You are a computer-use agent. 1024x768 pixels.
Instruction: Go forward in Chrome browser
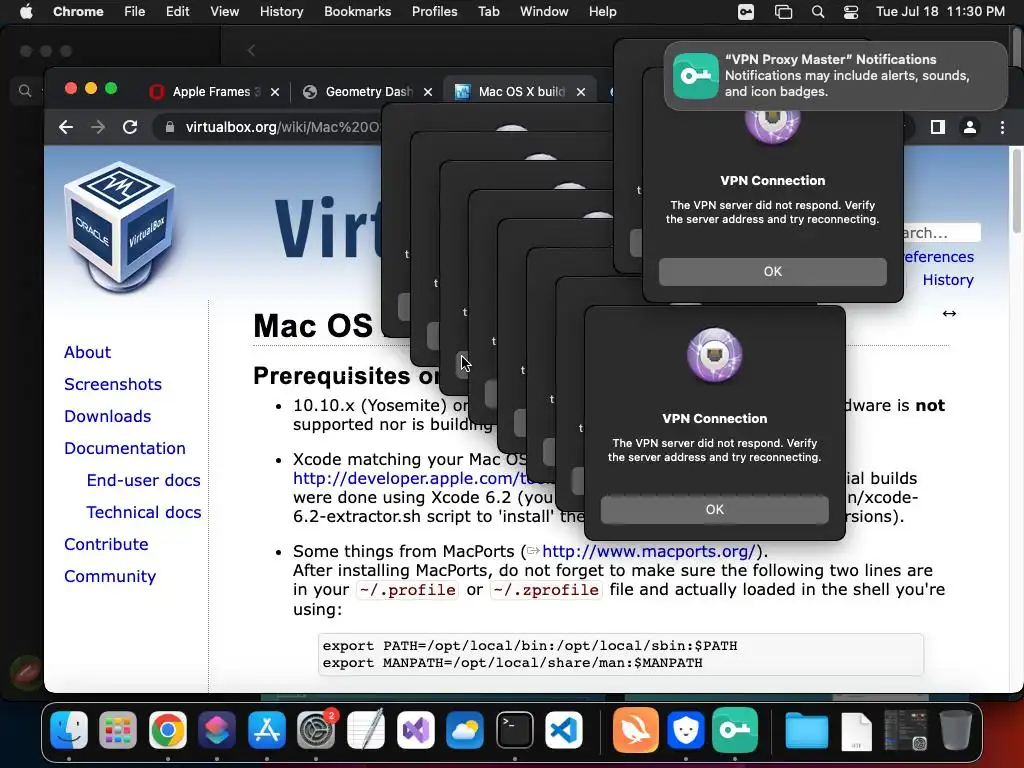click(x=98, y=127)
